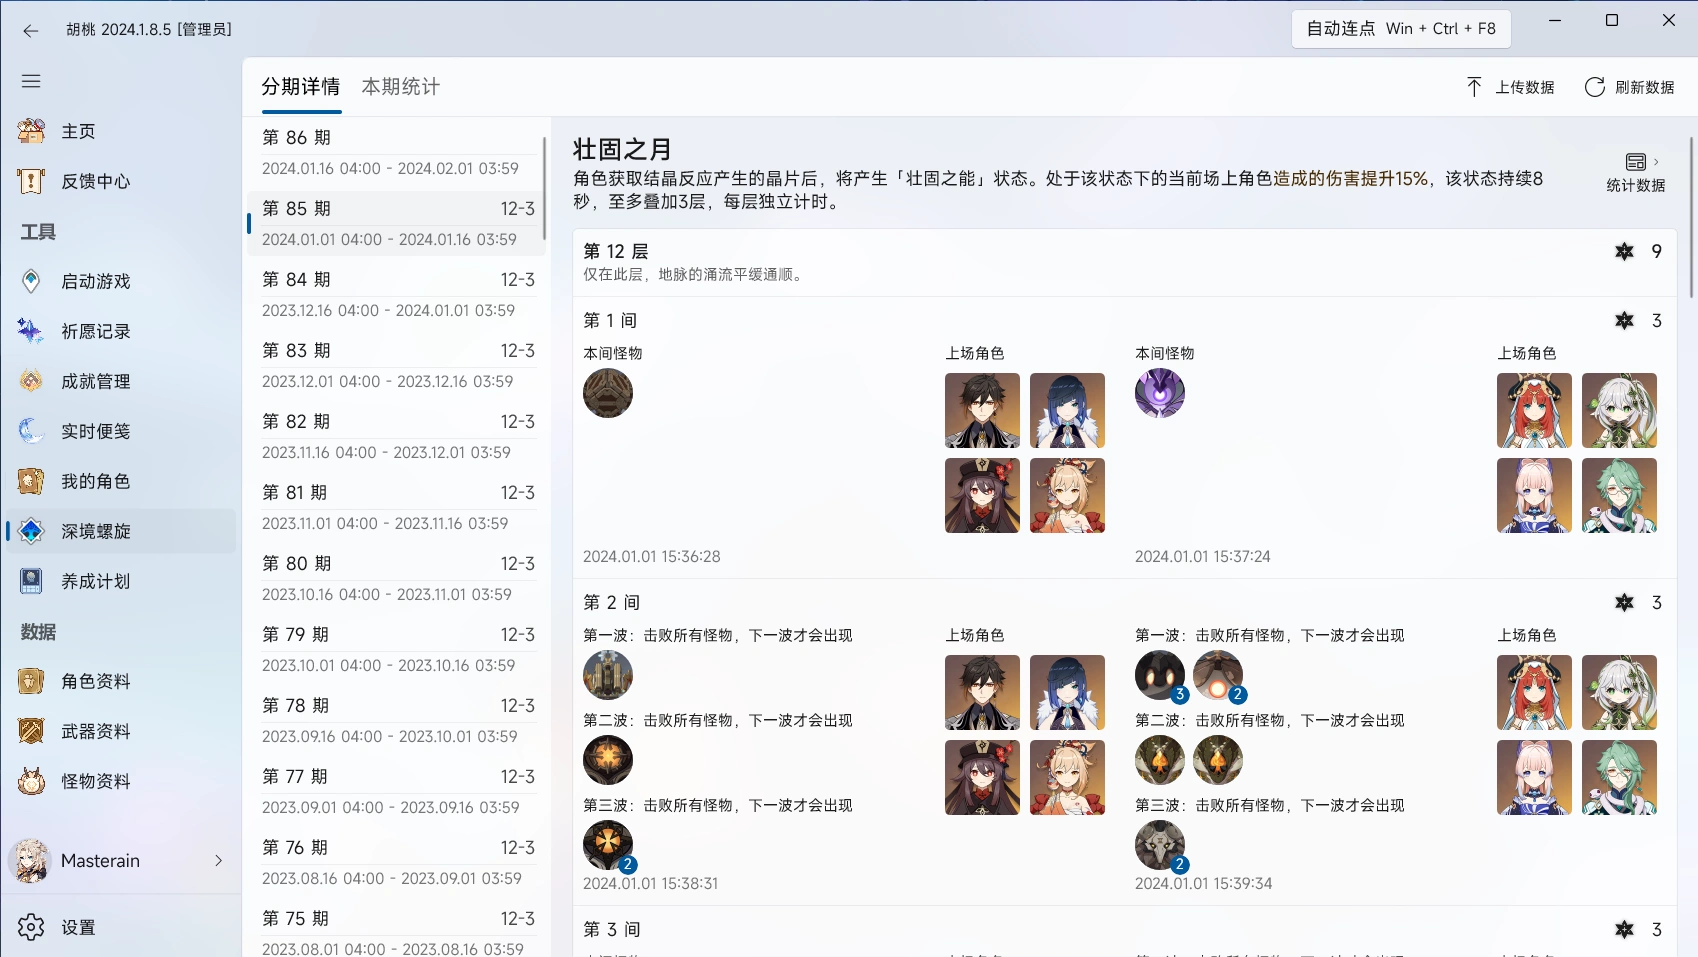Switch to the 本期统计 tab
The width and height of the screenshot is (1698, 957).
tap(401, 86)
